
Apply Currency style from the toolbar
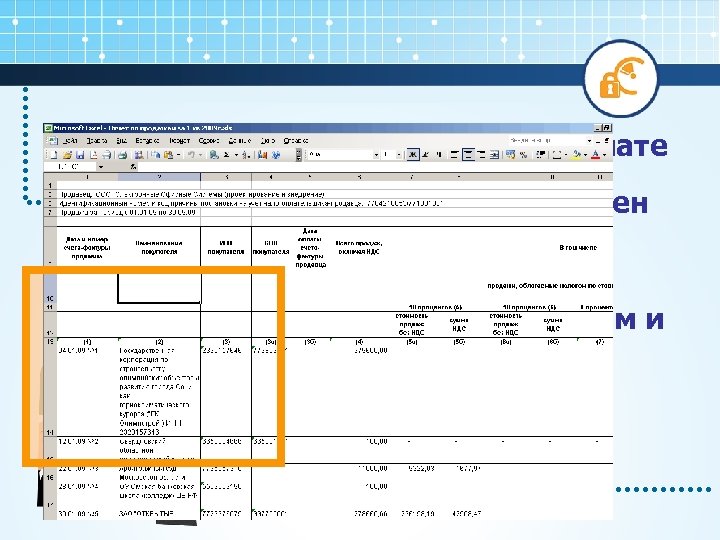click(x=511, y=154)
